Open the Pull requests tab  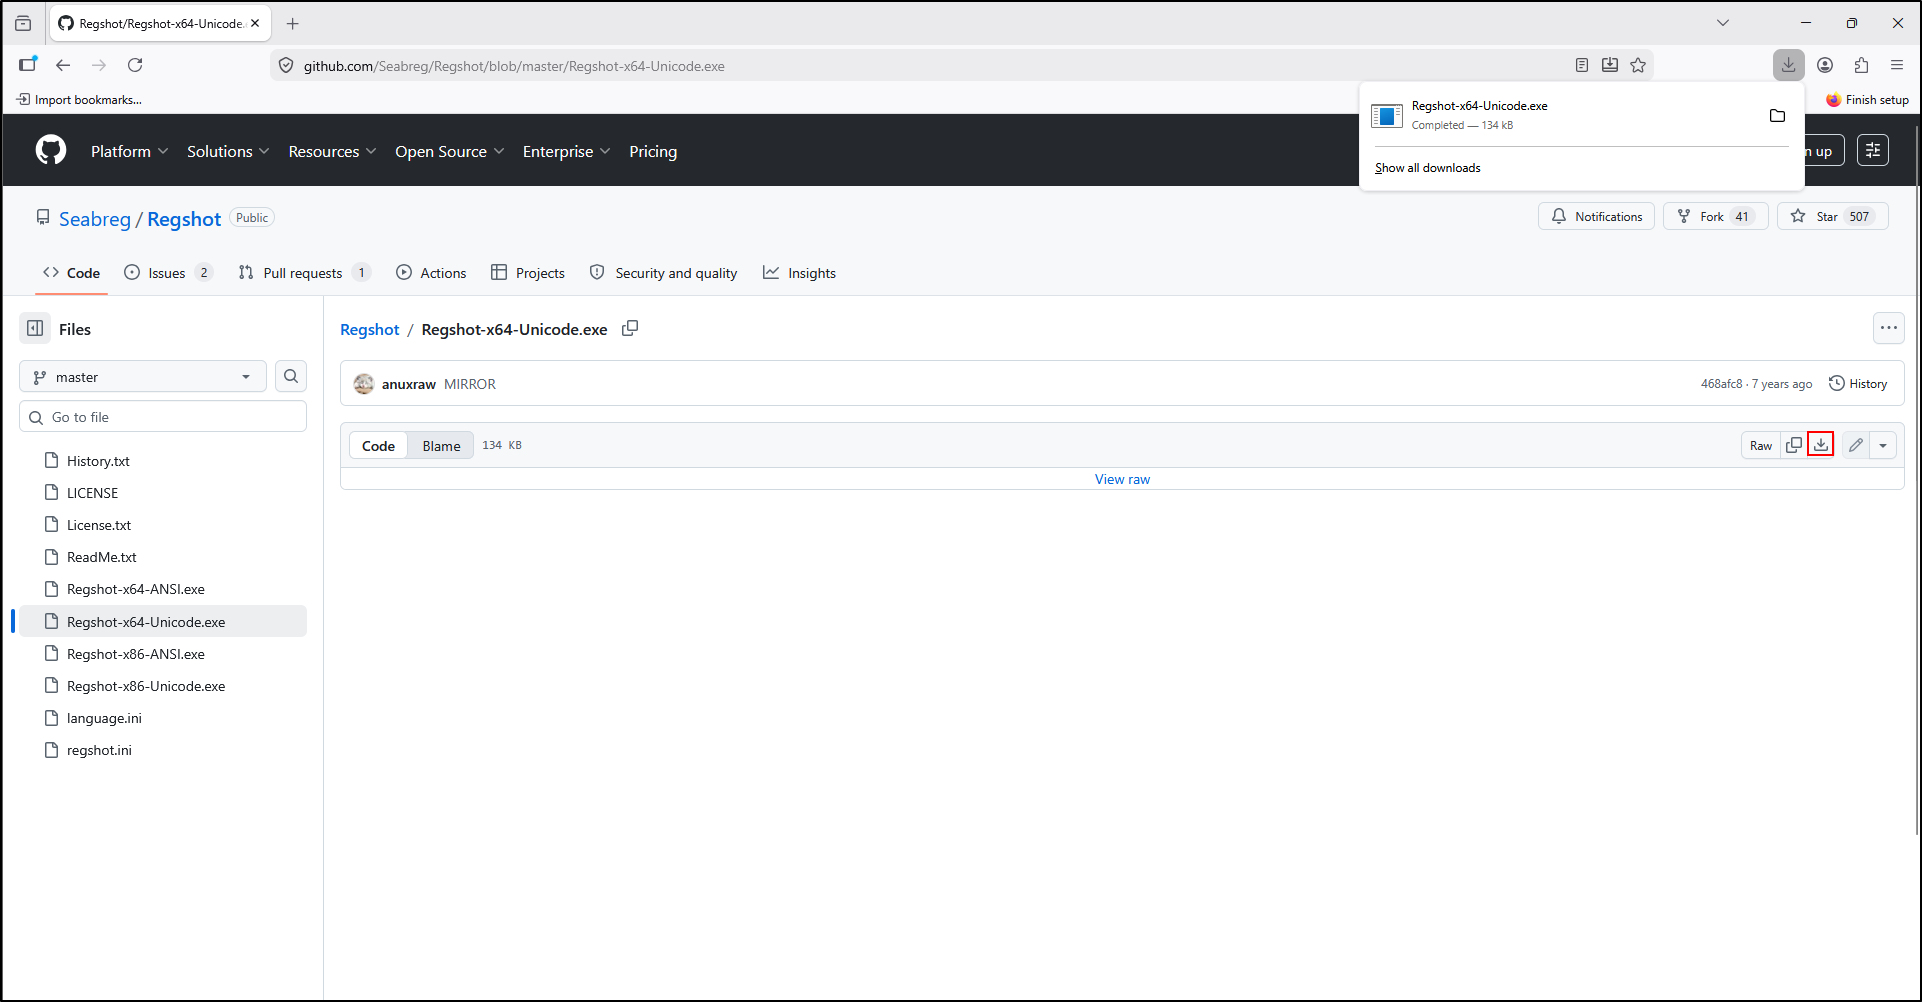pyautogui.click(x=304, y=273)
